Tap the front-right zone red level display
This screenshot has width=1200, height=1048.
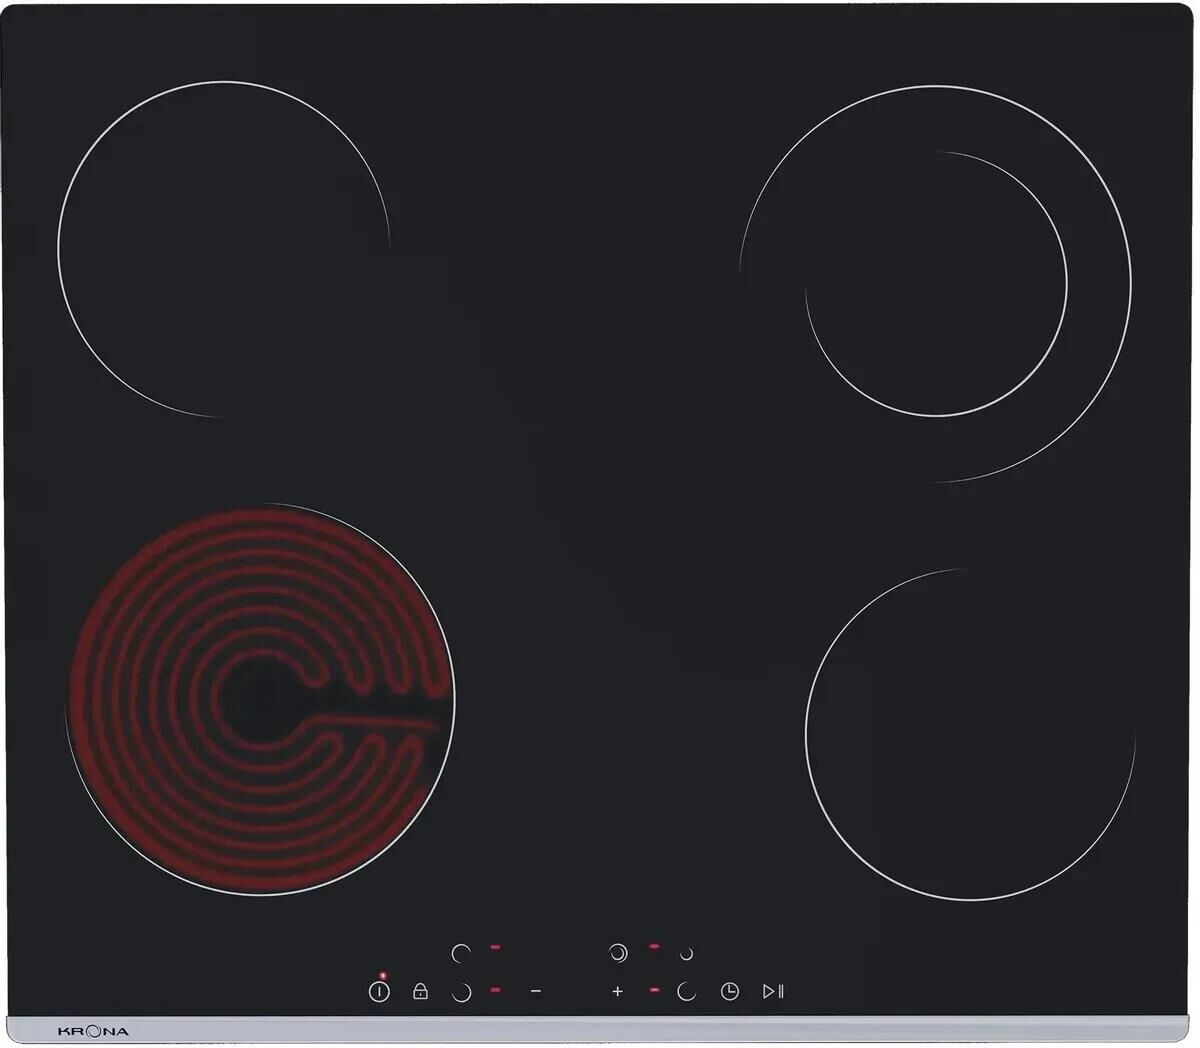coord(654,990)
